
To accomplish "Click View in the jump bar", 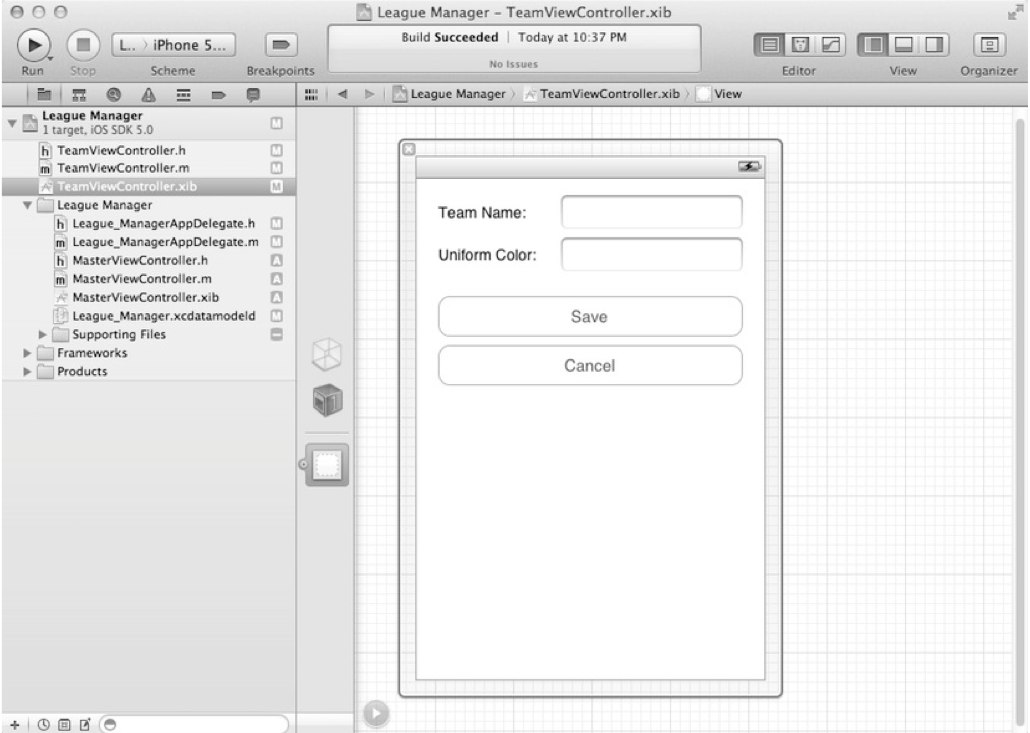I will [x=720, y=94].
